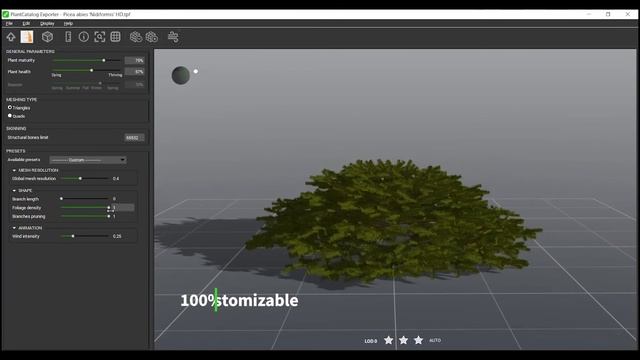This screenshot has width=640, height=360.
Task: Click the export up-arrow toolbar icon
Action: point(11,37)
